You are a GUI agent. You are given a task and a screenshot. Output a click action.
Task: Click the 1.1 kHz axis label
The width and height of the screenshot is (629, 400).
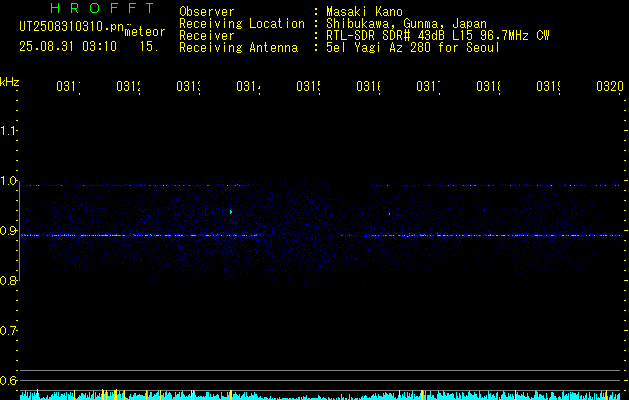click(8, 131)
